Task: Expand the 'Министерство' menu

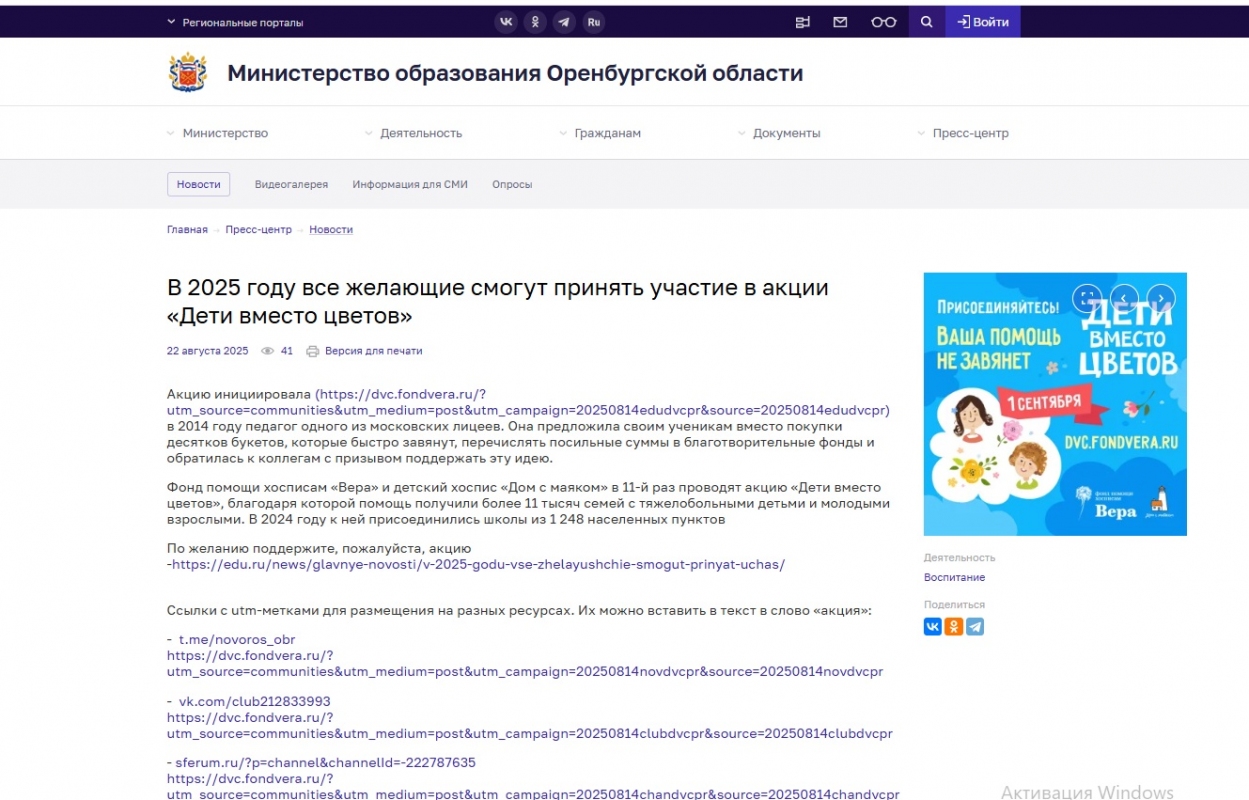Action: (x=224, y=133)
